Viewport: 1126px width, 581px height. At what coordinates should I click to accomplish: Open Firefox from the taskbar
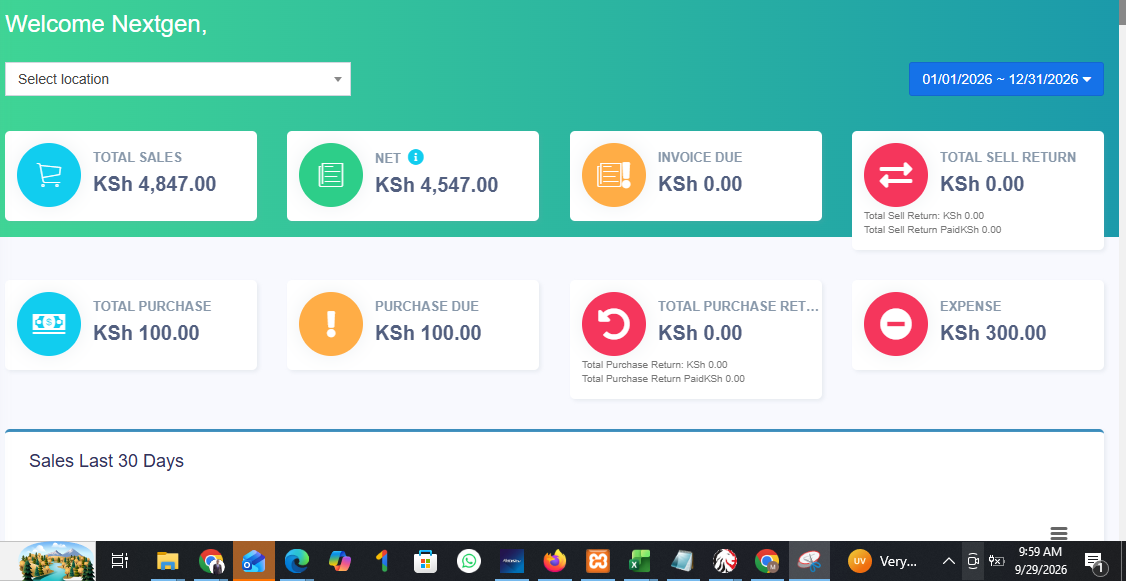(554, 561)
